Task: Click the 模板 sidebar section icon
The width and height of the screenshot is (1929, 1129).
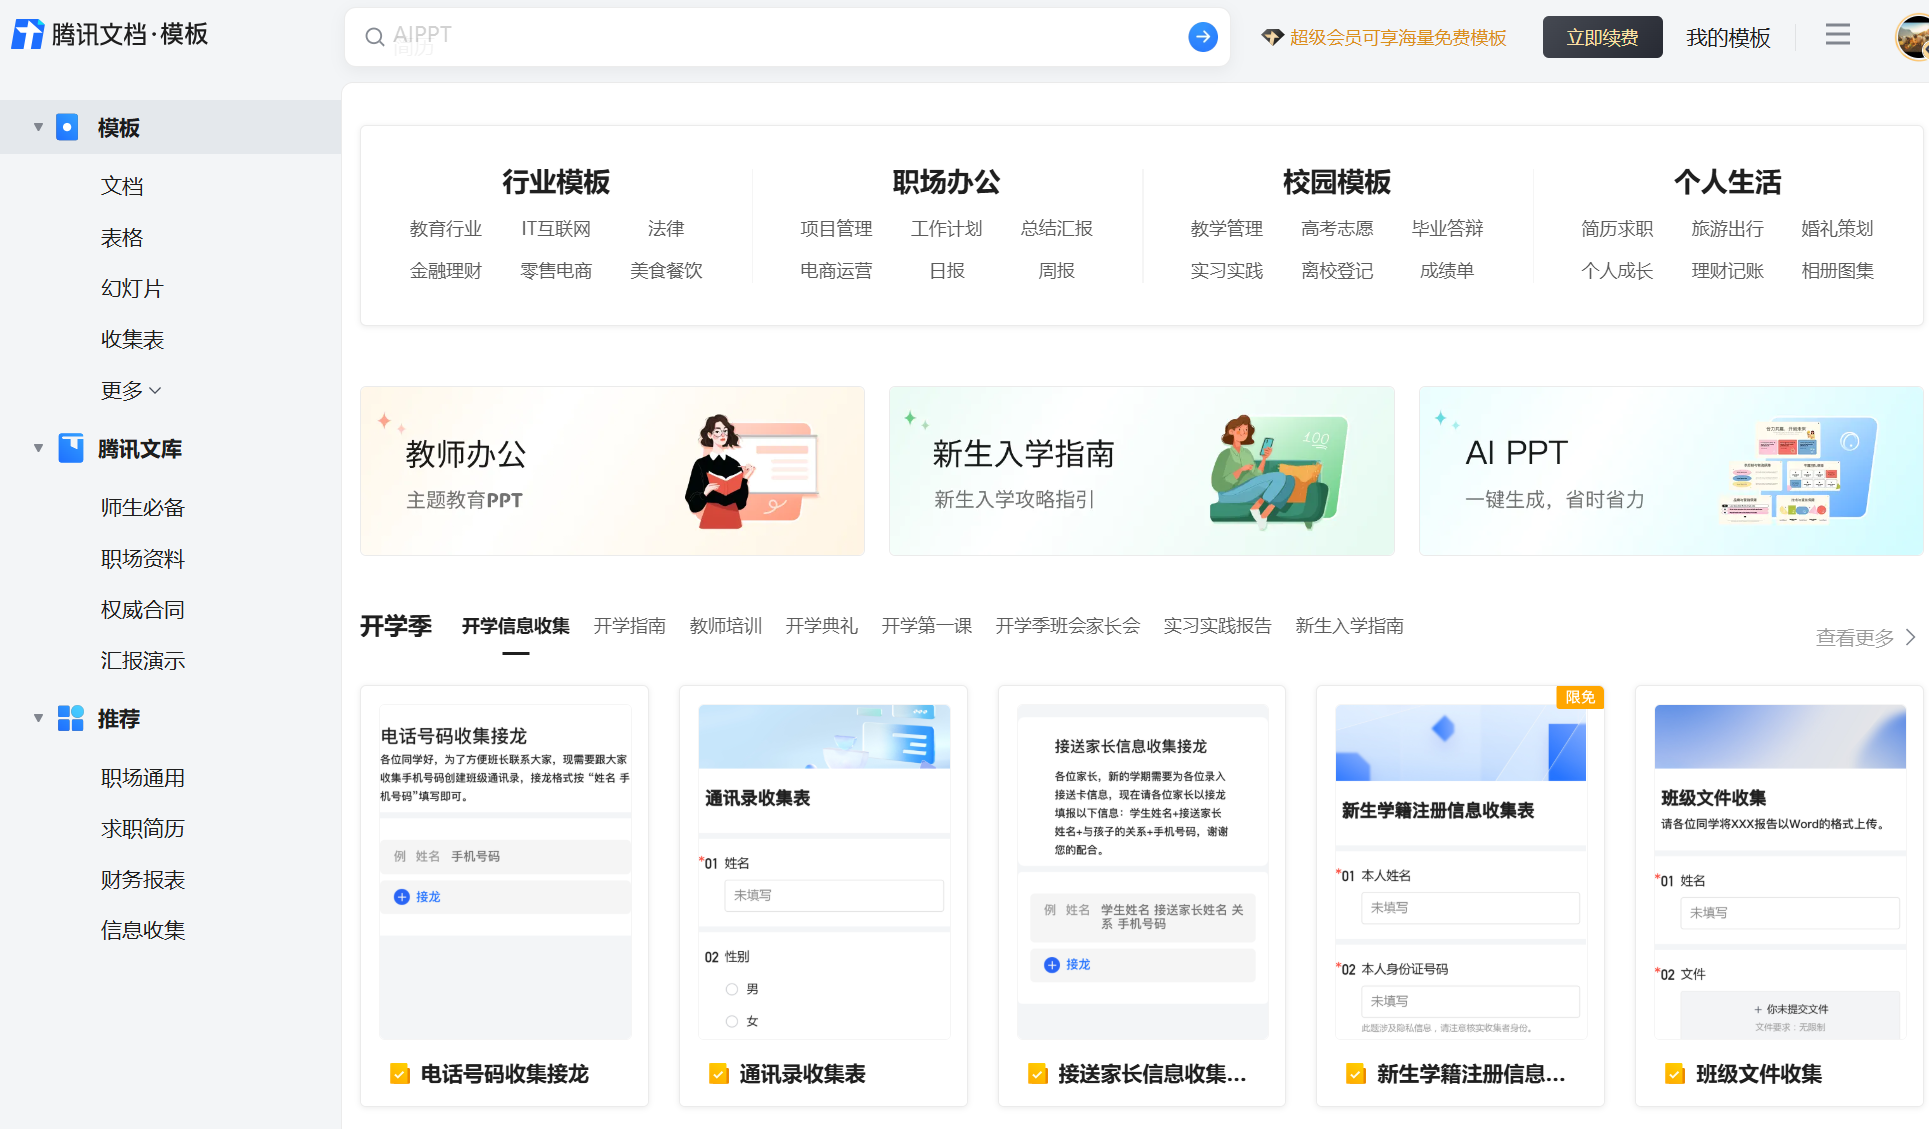Action: point(67,127)
